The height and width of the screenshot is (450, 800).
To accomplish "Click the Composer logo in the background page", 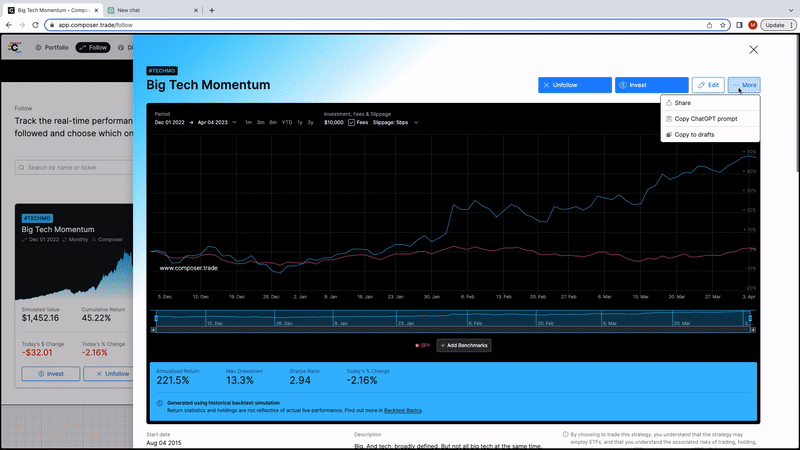I will tap(15, 47).
